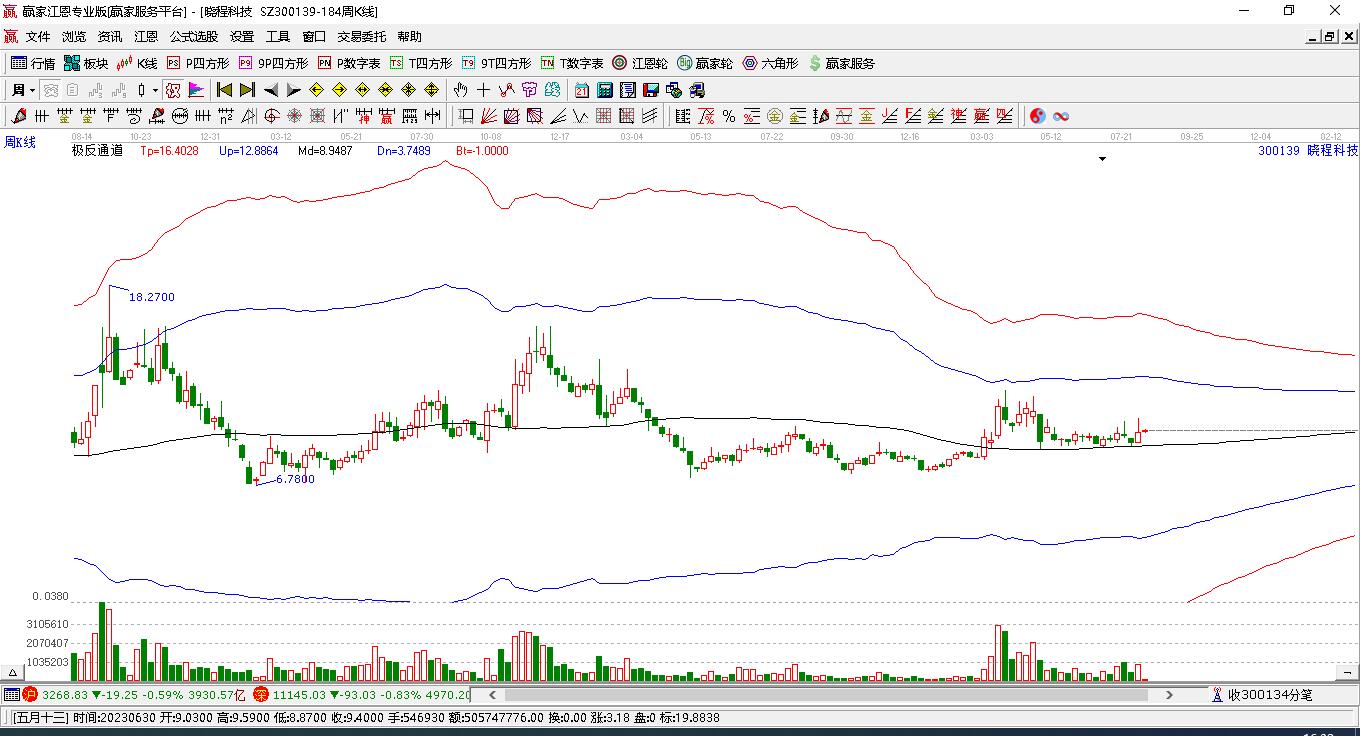Click the 沪 Shanghai index badge
This screenshot has height=736, width=1360.
pyautogui.click(x=29, y=694)
